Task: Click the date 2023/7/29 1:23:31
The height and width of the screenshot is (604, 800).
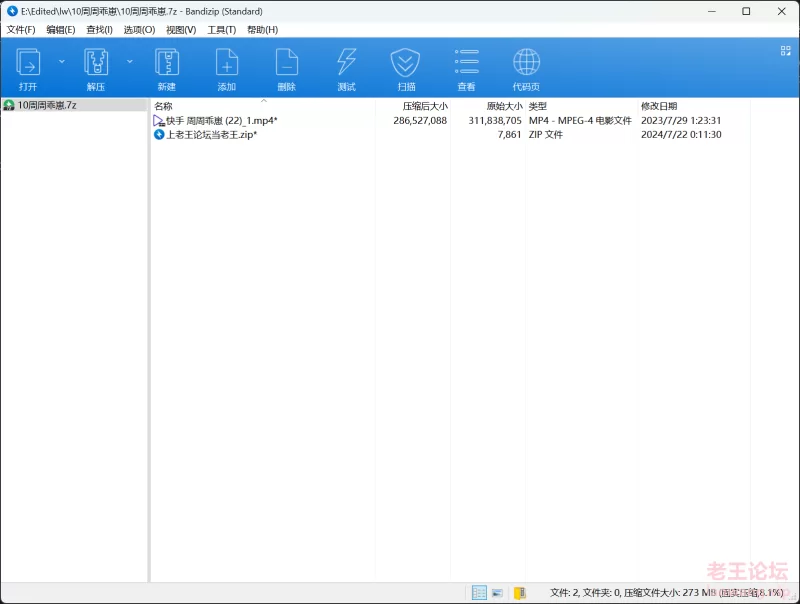Action: pyautogui.click(x=681, y=121)
